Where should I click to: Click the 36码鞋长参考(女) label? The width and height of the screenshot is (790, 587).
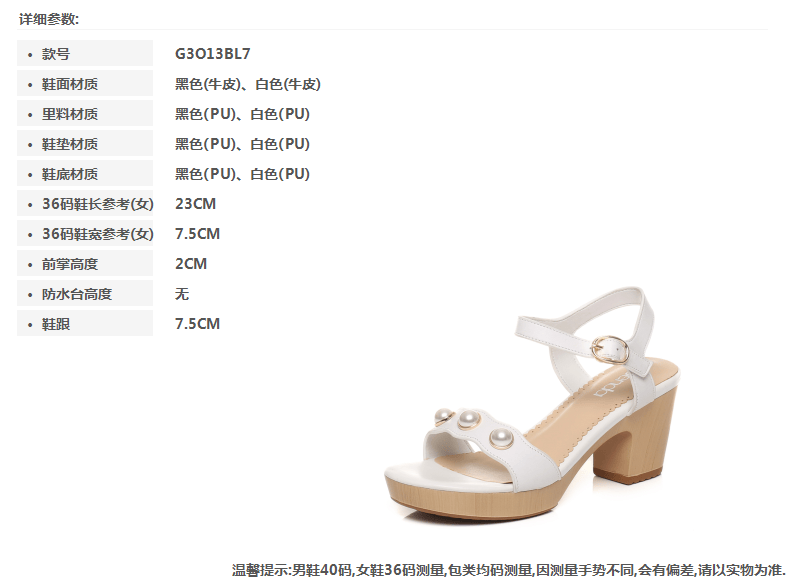[x=98, y=204]
